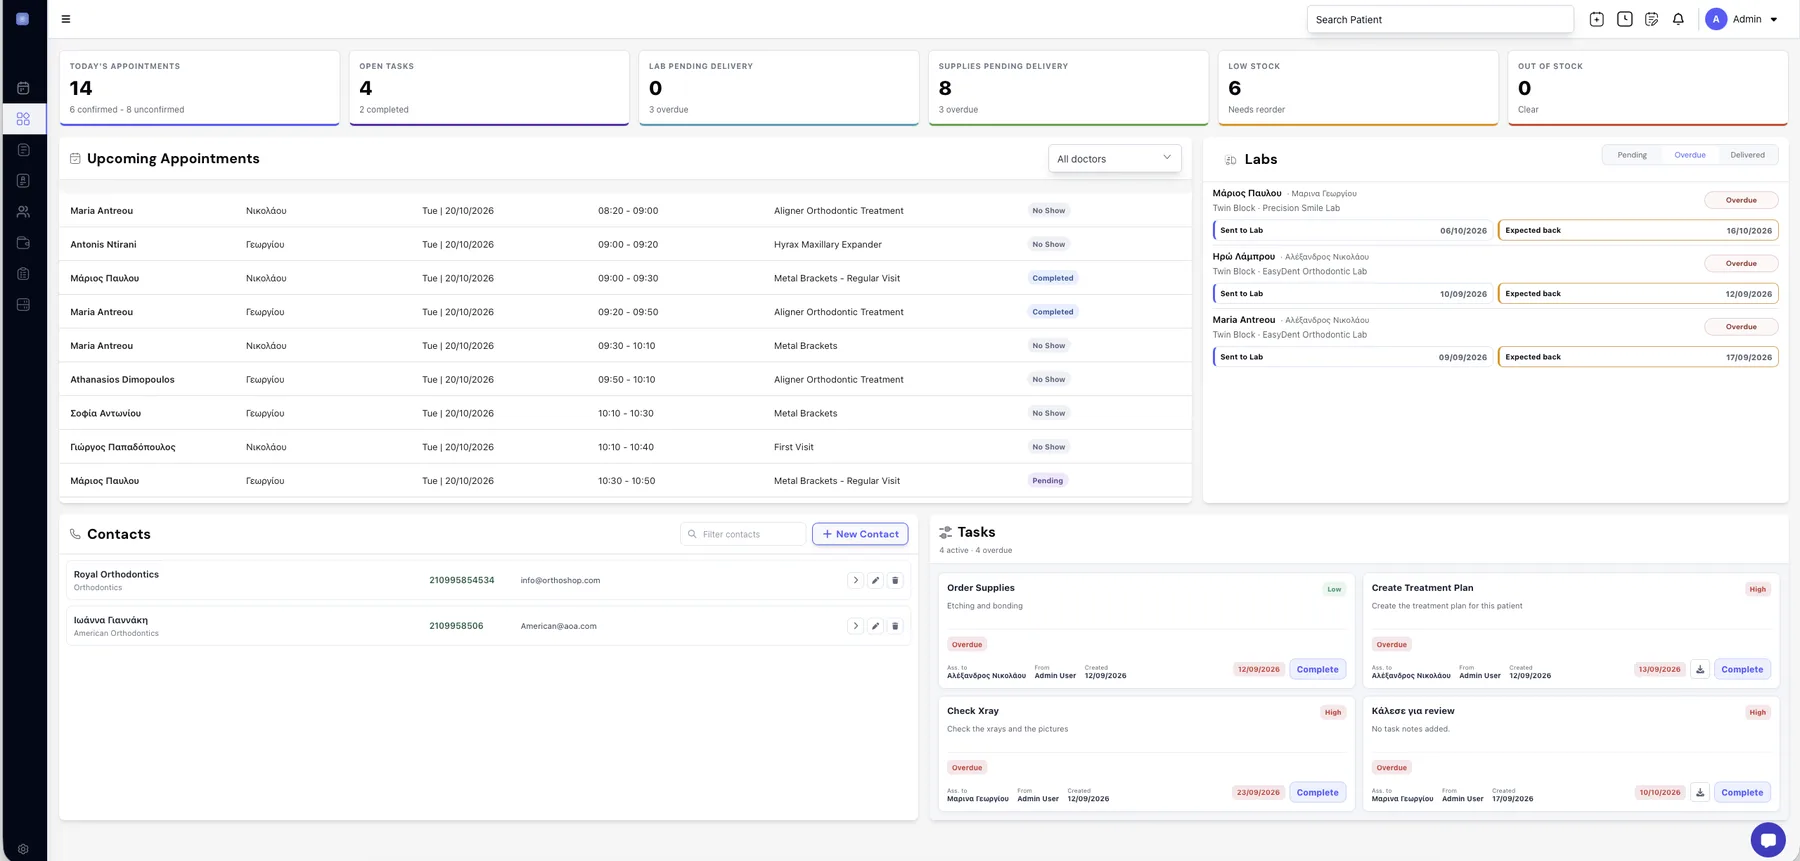Open the Low Stock summary card

tap(1358, 88)
